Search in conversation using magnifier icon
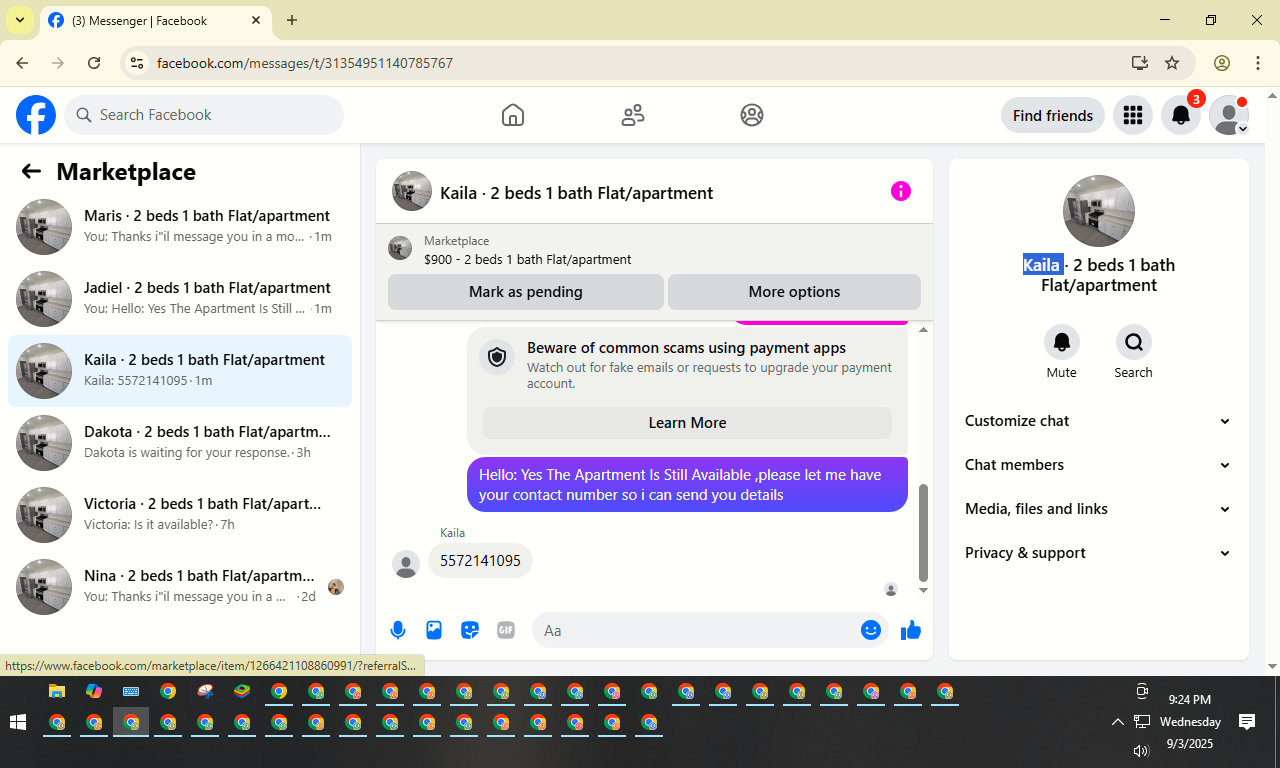1280x768 pixels. (1134, 343)
